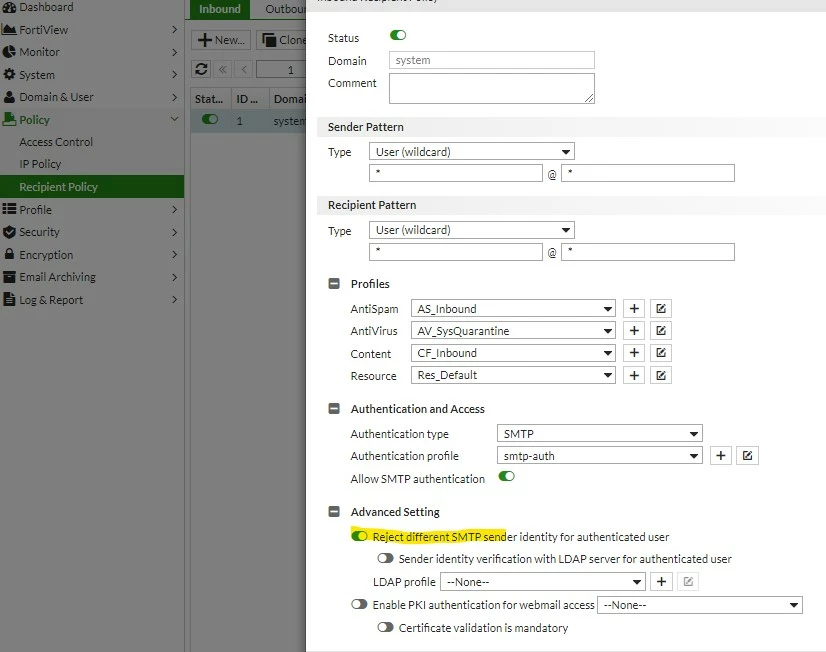Collapse the Advanced Setting section
The image size is (826, 652).
334,511
